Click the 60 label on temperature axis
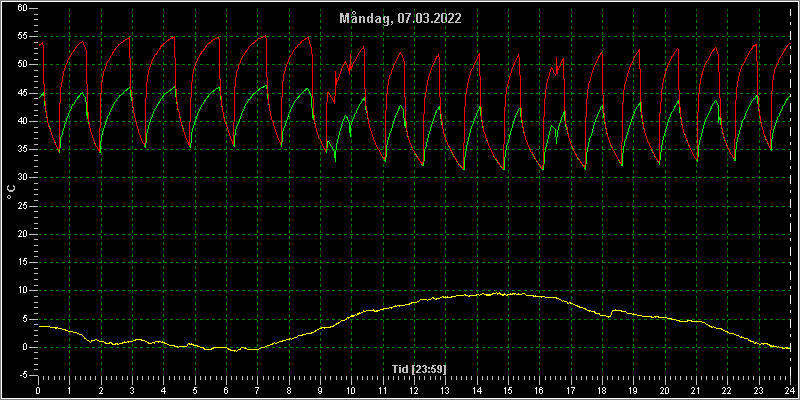The image size is (800, 400). [22, 8]
